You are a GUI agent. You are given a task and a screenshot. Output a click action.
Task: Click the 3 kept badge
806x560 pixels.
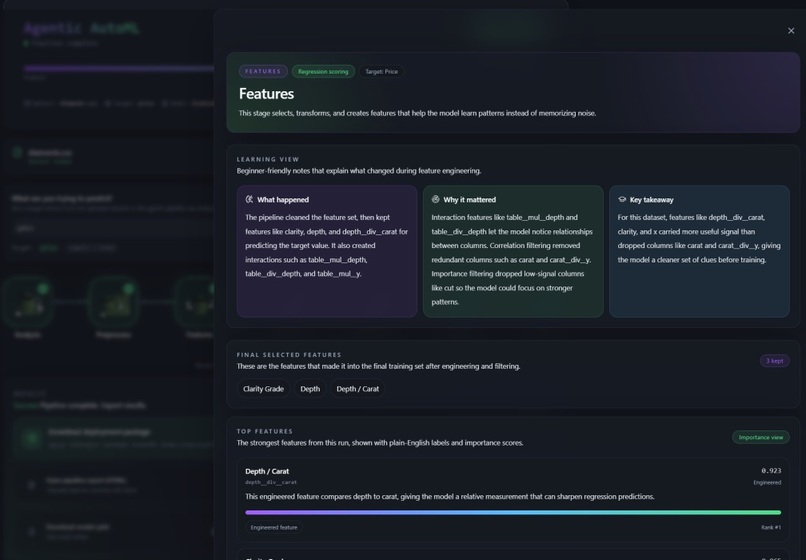click(x=775, y=360)
